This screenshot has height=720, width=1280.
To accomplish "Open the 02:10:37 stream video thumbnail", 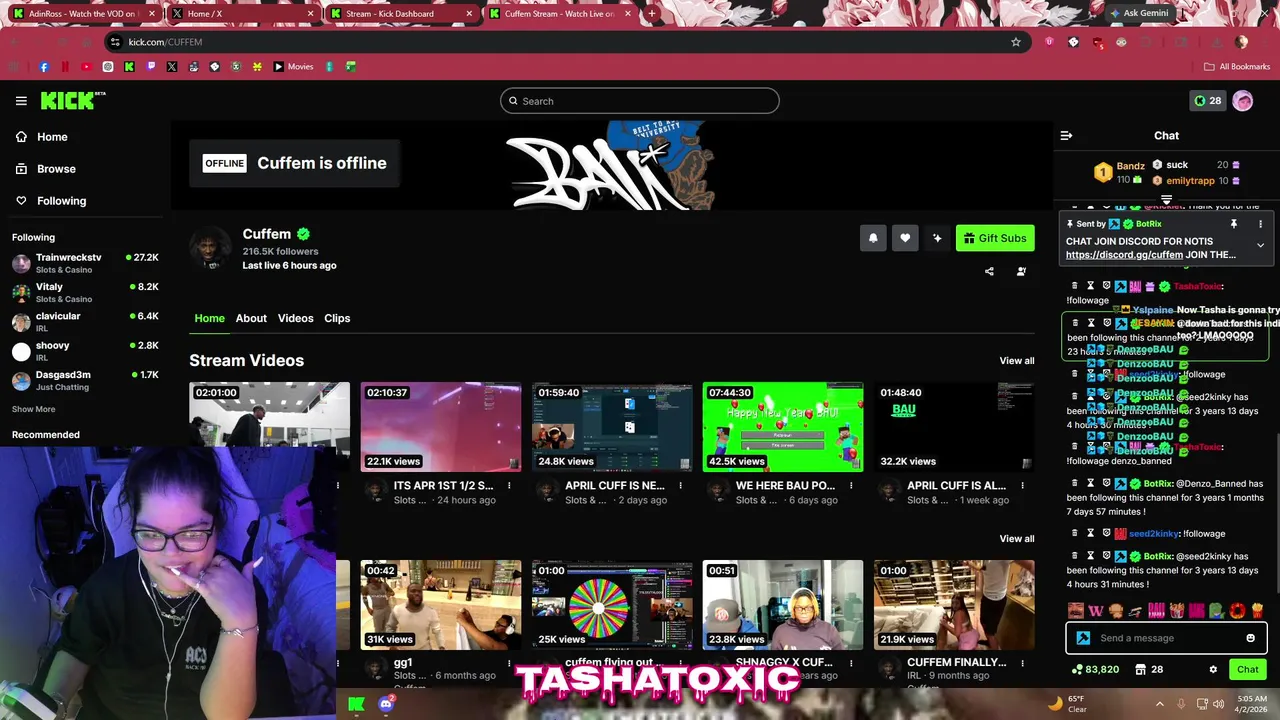I will [x=441, y=427].
